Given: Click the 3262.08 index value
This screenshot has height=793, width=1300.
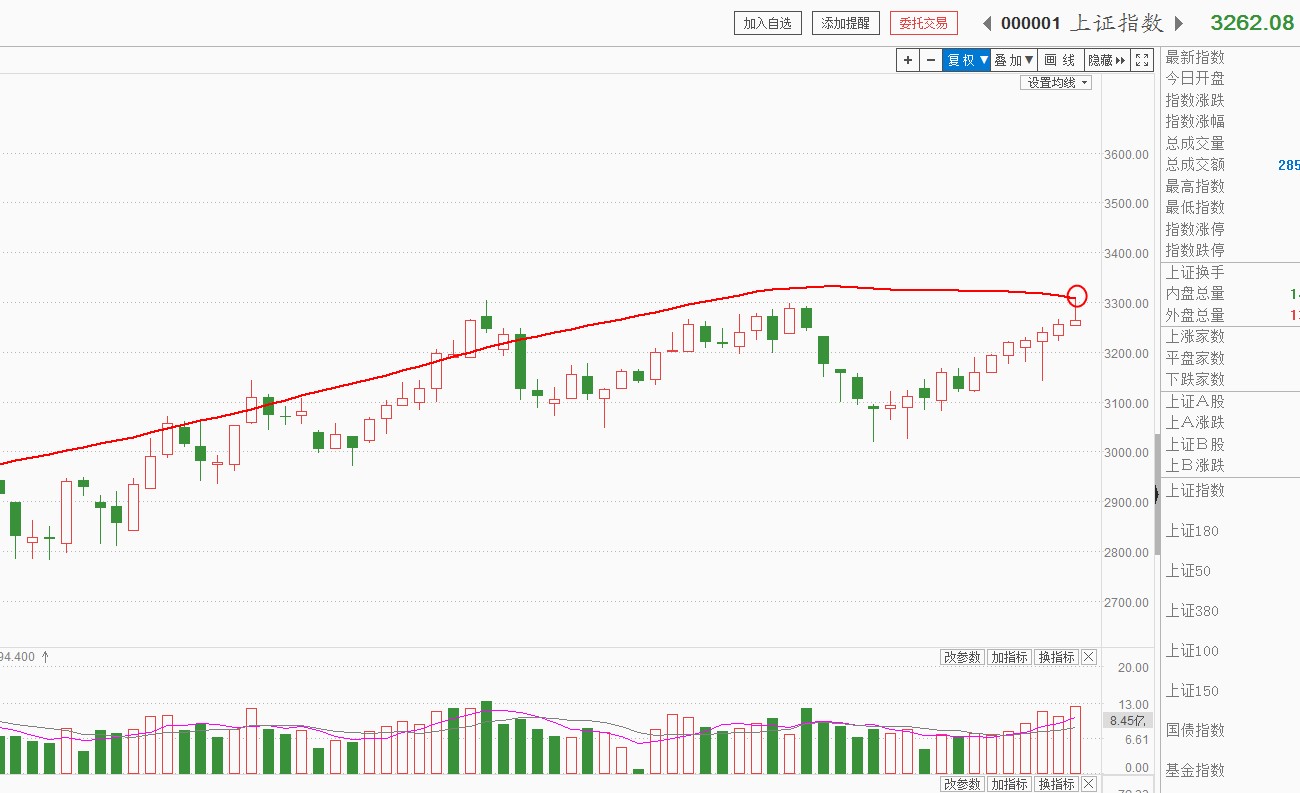Looking at the screenshot, I should click(x=1252, y=23).
